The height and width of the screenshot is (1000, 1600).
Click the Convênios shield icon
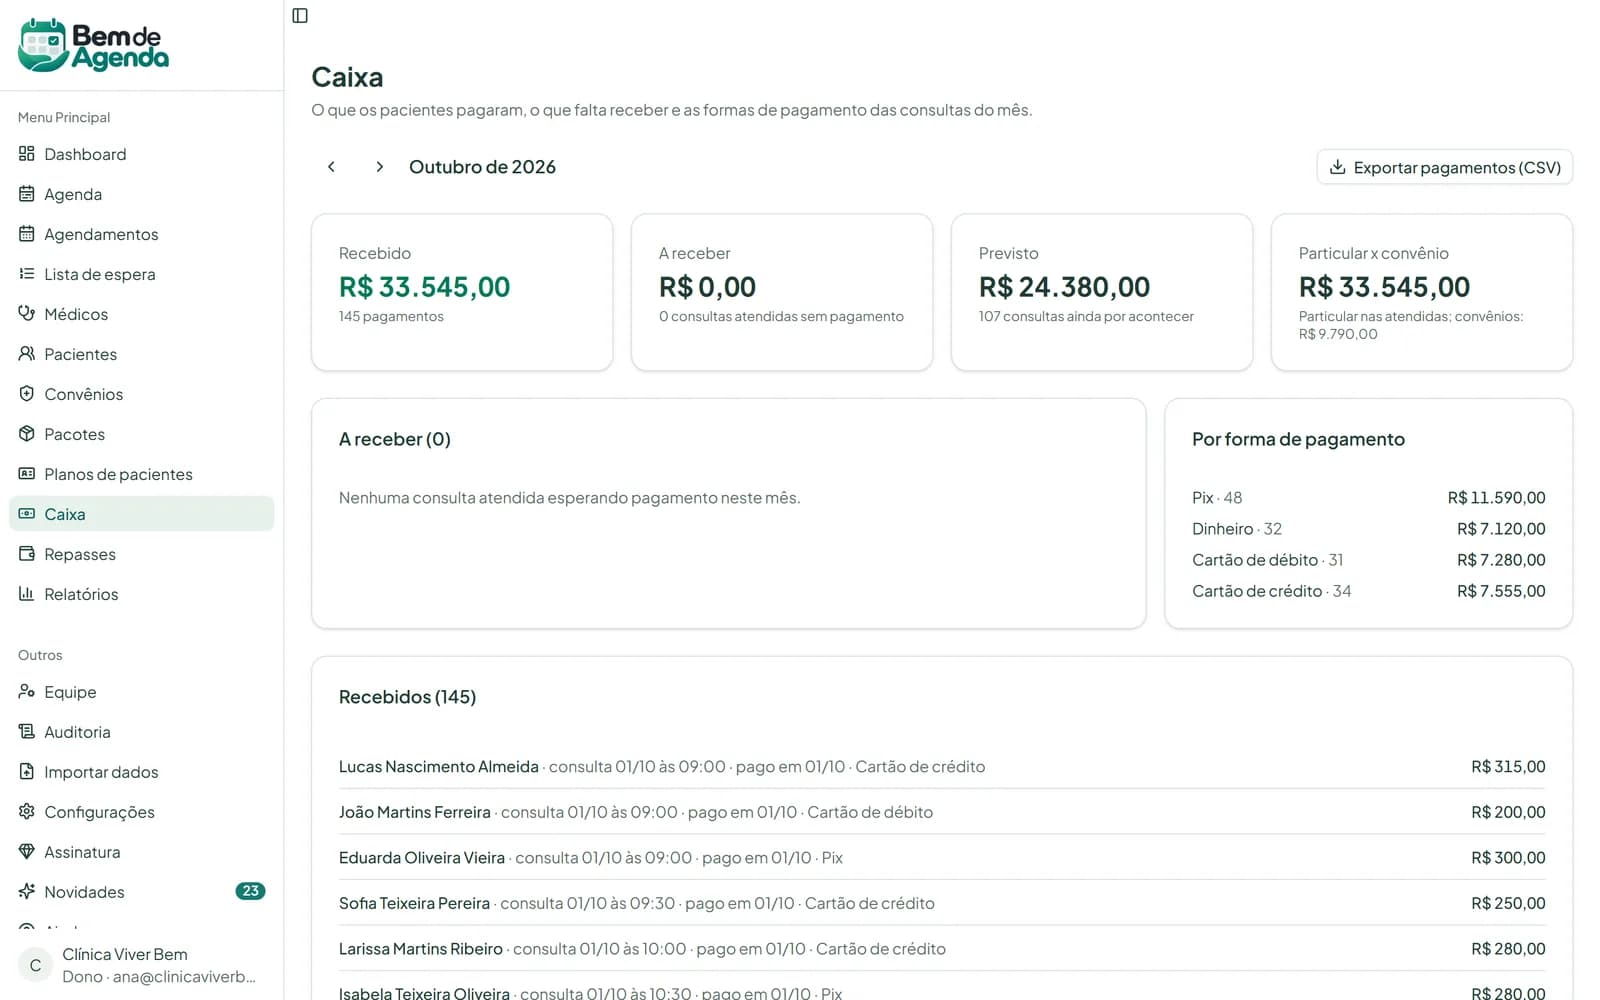coord(27,394)
